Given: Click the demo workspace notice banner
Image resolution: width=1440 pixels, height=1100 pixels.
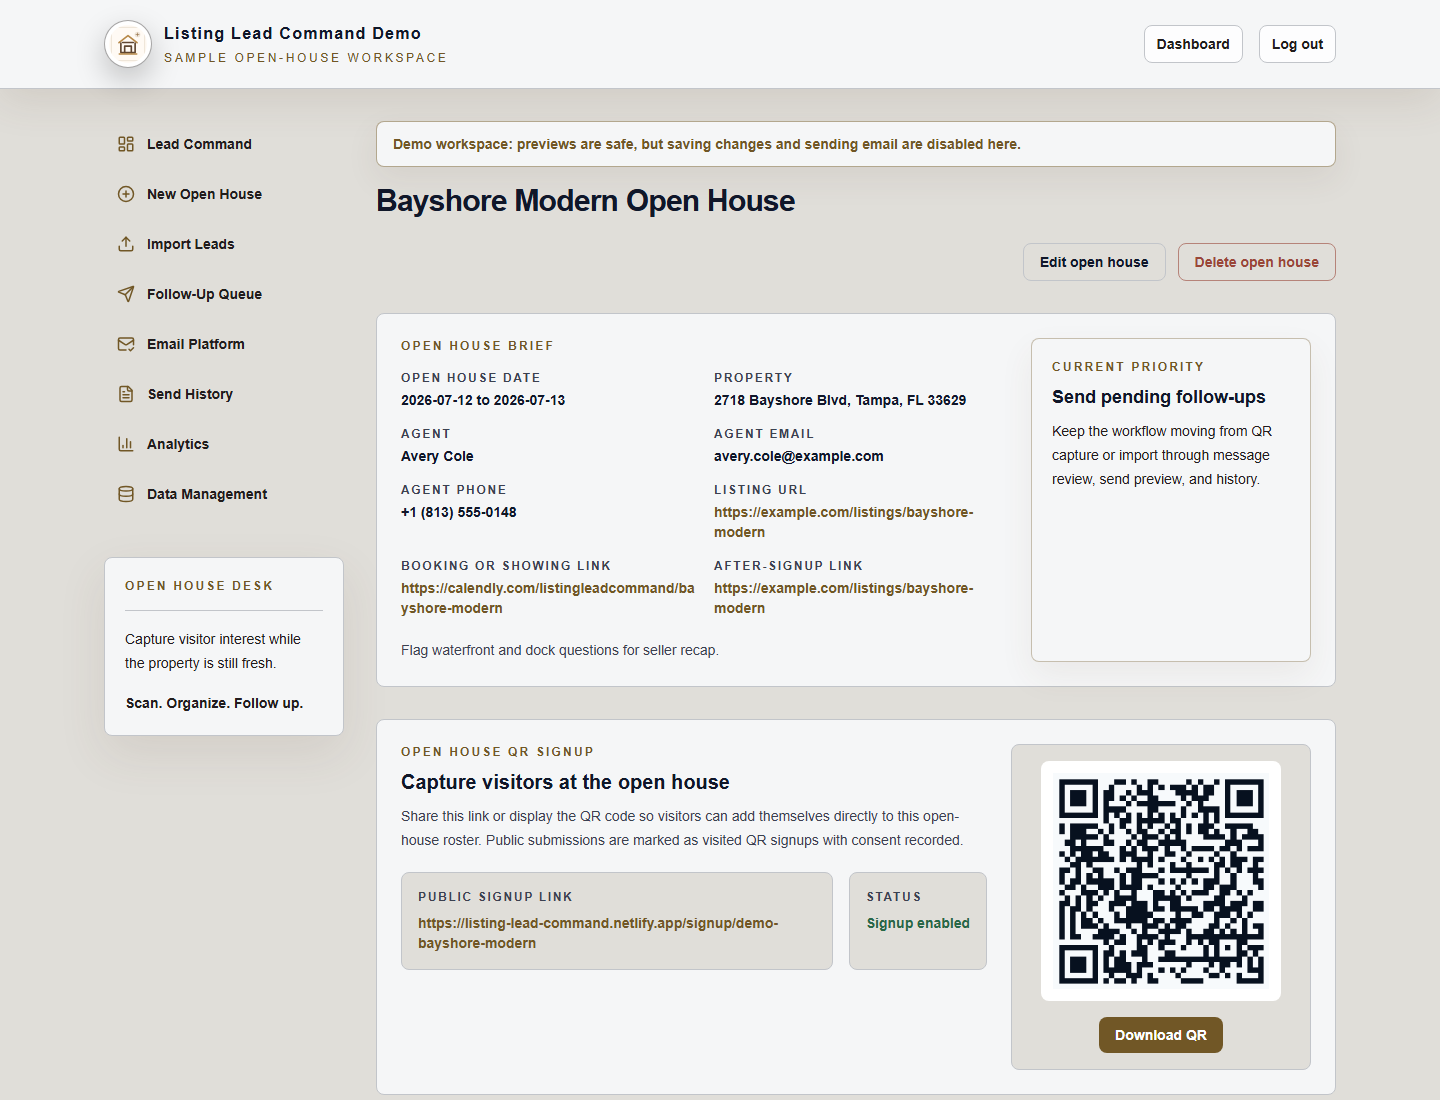Looking at the screenshot, I should coord(856,144).
